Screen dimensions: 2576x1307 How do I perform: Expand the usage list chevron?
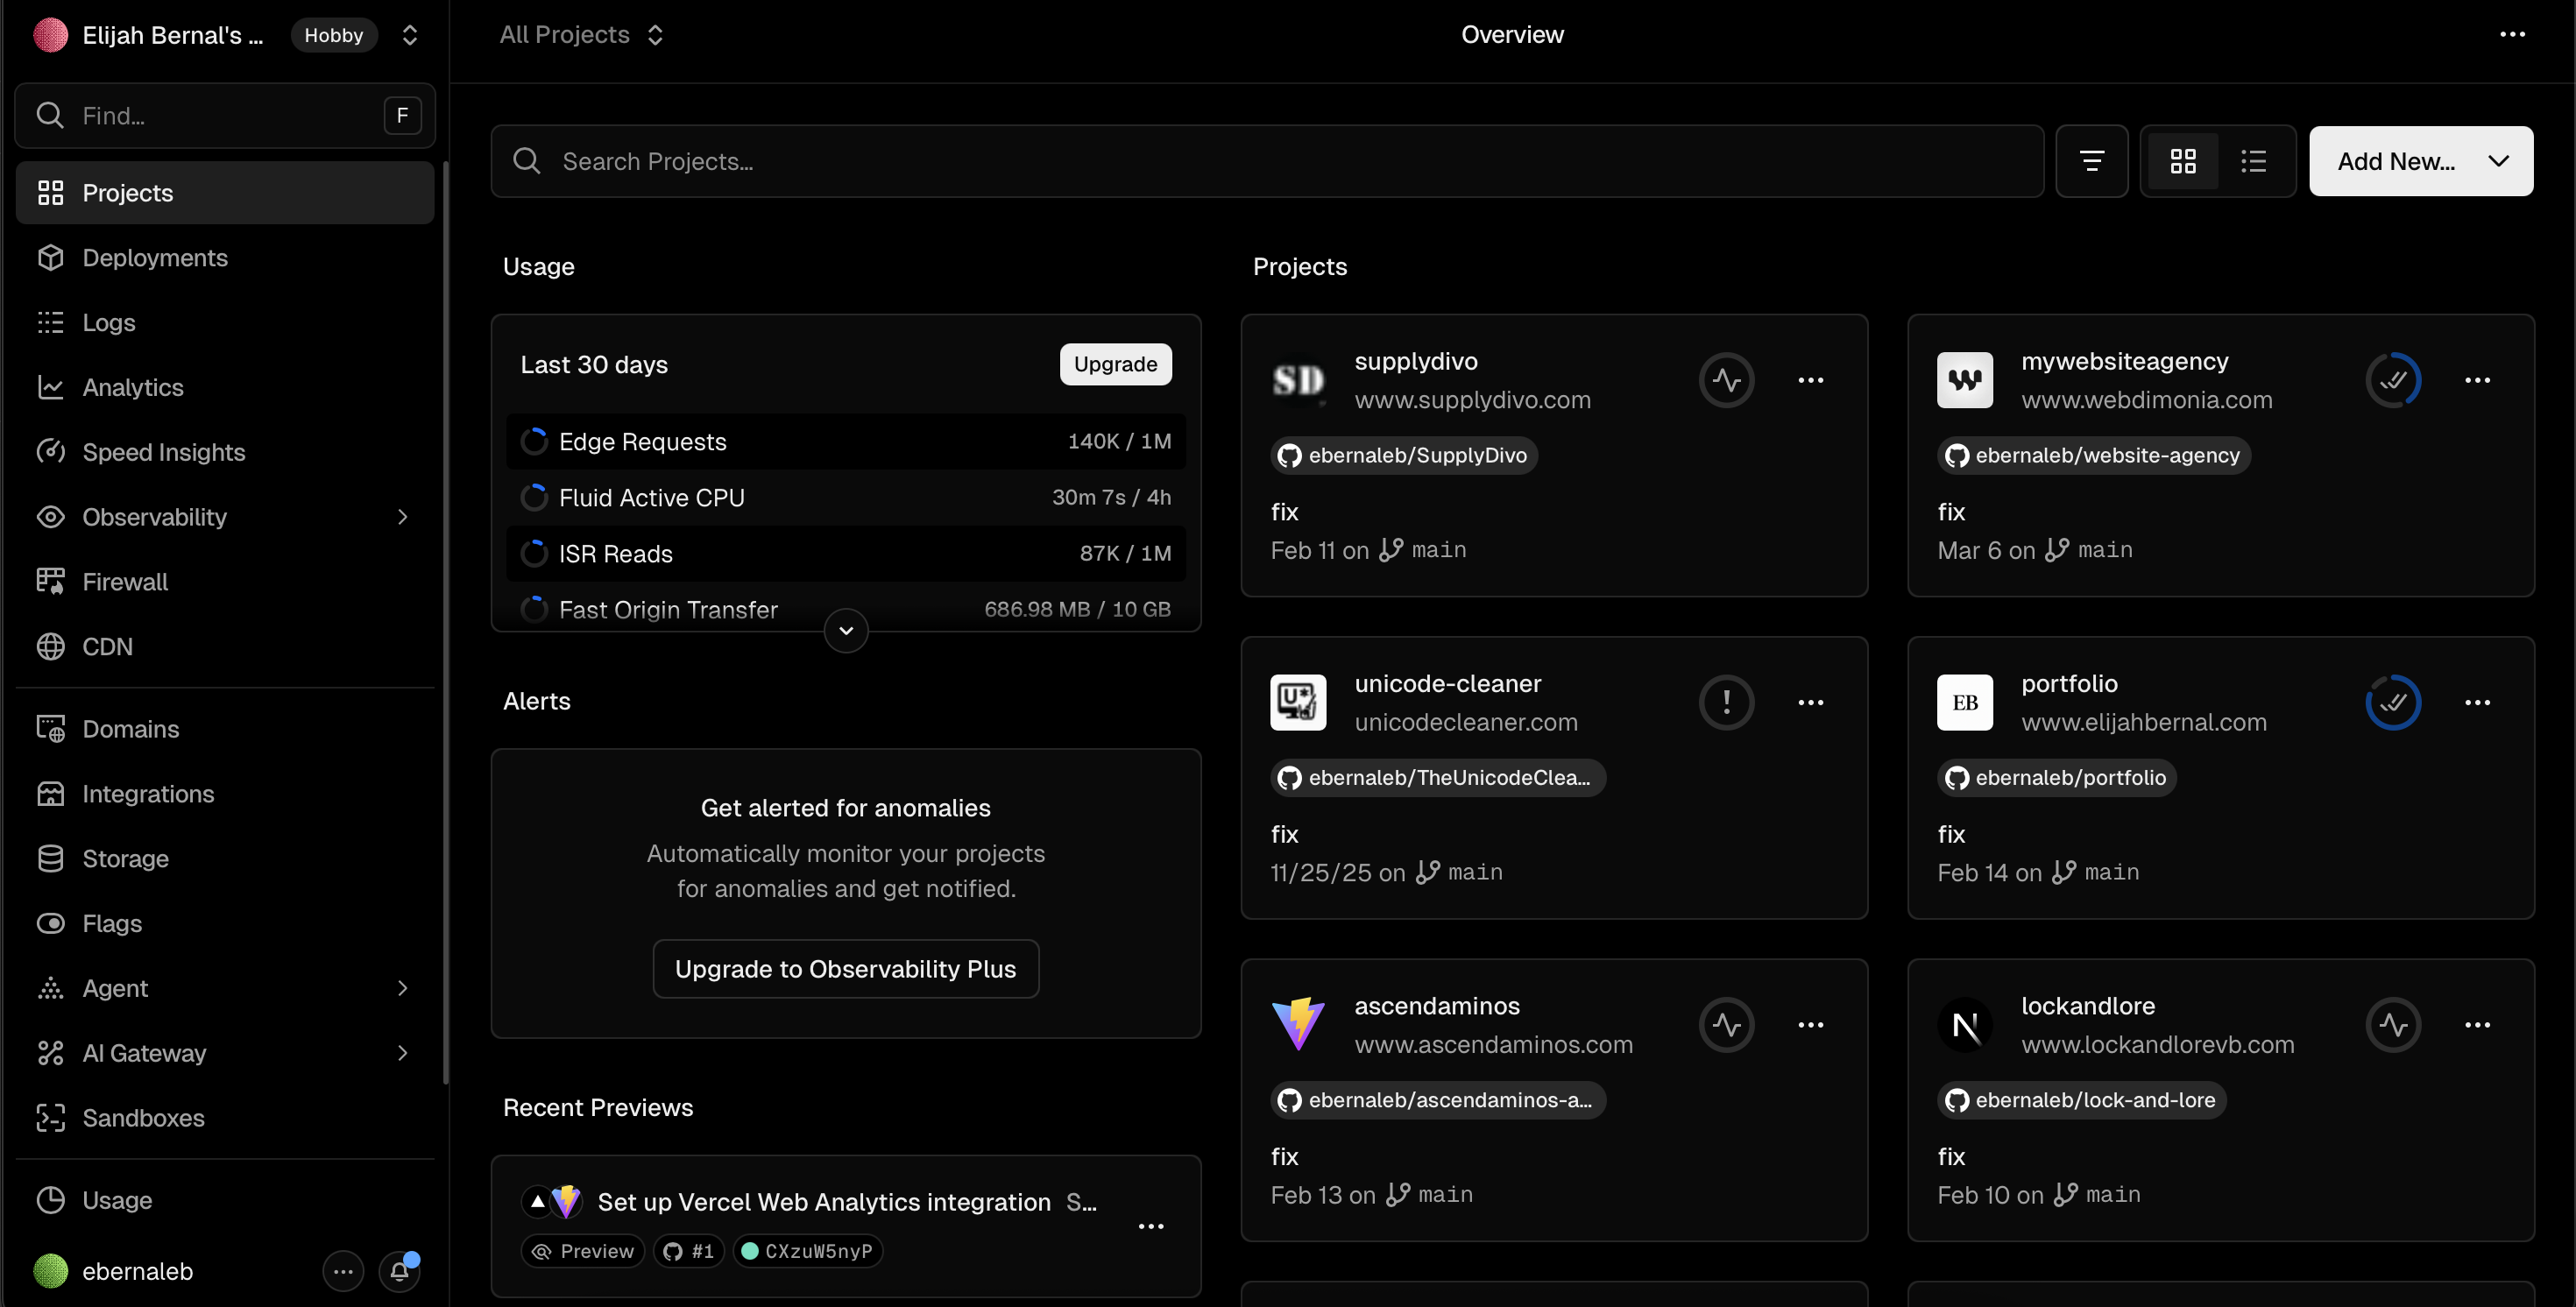pyautogui.click(x=846, y=631)
